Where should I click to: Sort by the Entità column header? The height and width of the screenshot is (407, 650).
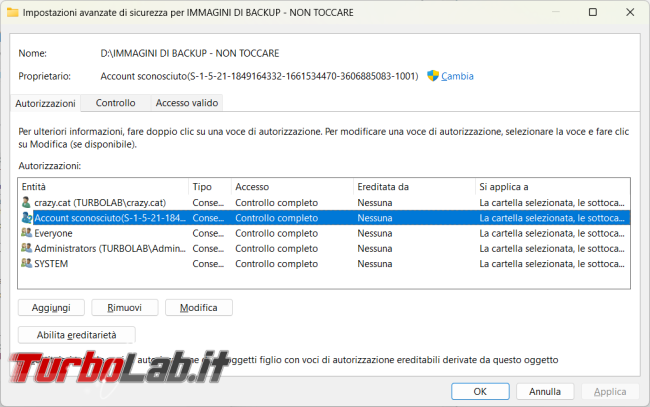pos(103,187)
